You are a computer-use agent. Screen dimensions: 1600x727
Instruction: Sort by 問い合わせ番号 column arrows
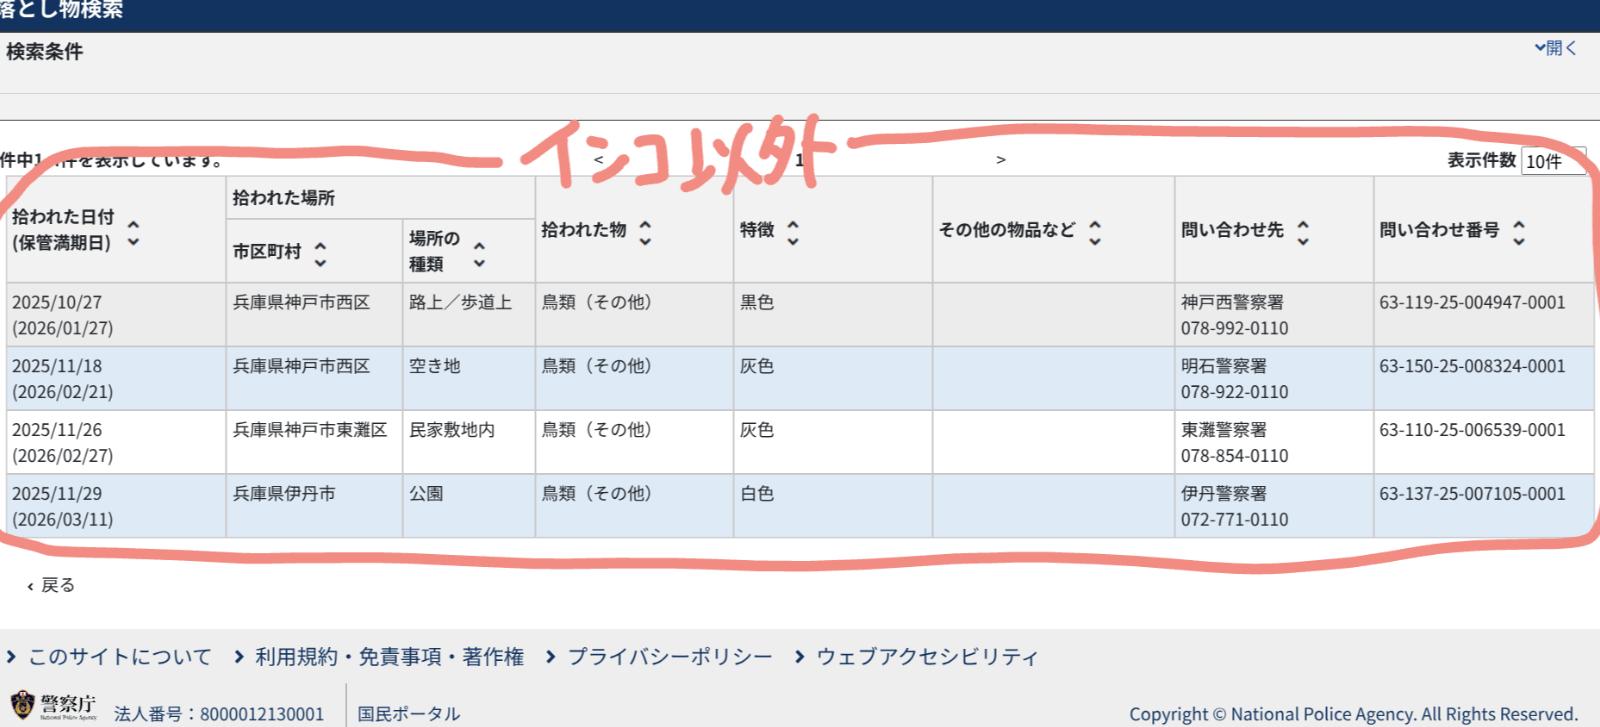click(x=1519, y=232)
